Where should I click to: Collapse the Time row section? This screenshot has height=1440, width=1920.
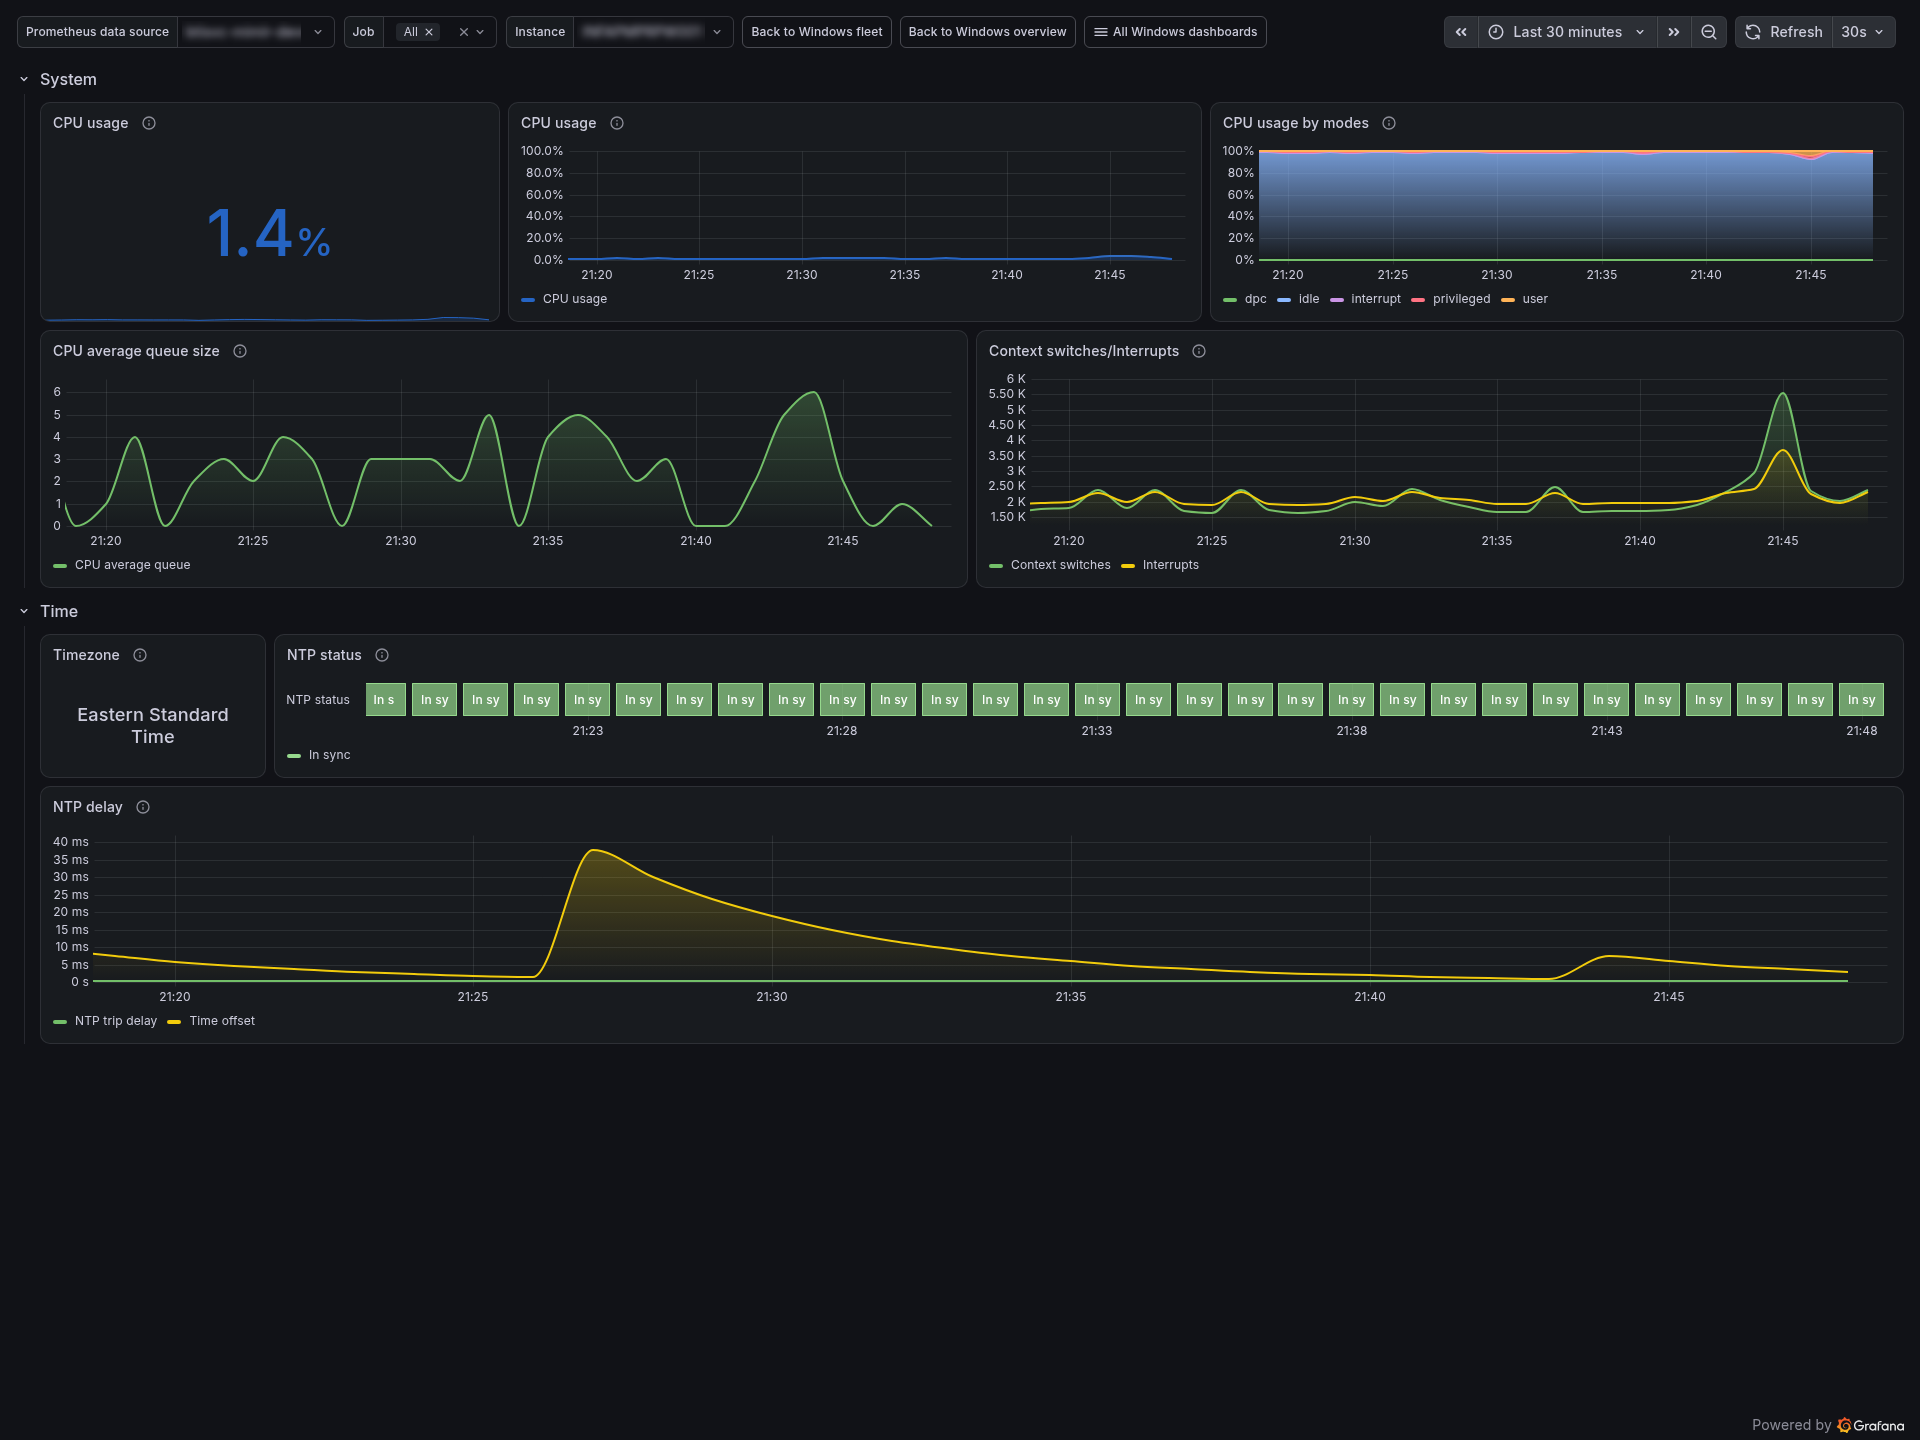pos(24,611)
